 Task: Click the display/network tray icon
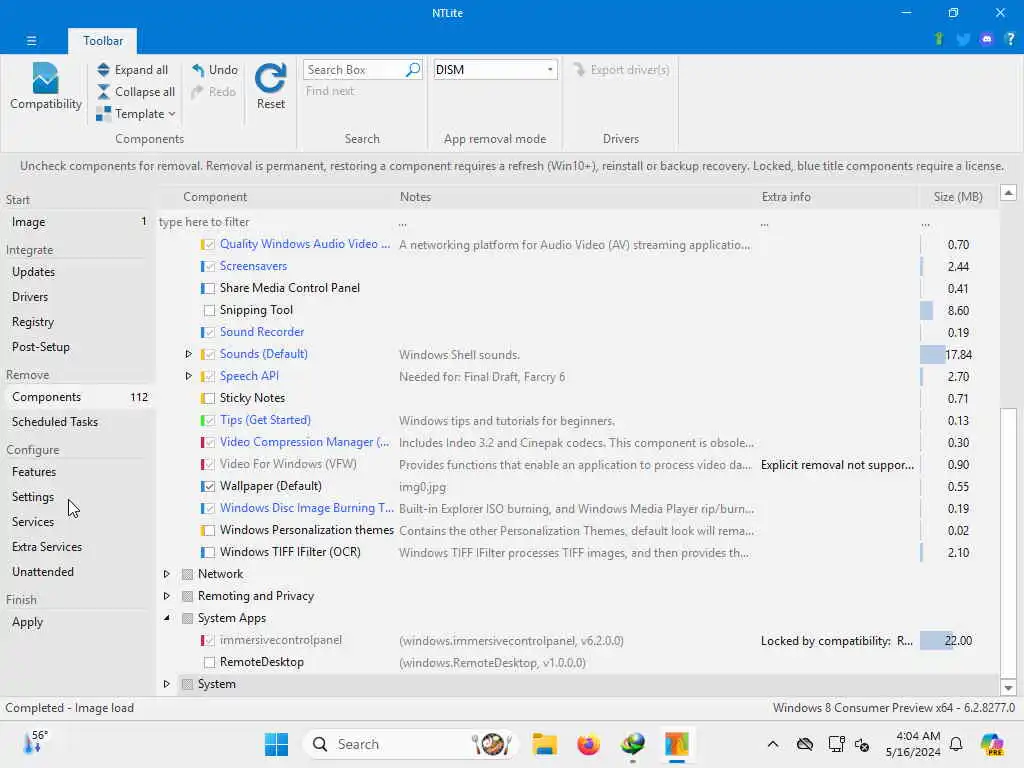point(836,744)
